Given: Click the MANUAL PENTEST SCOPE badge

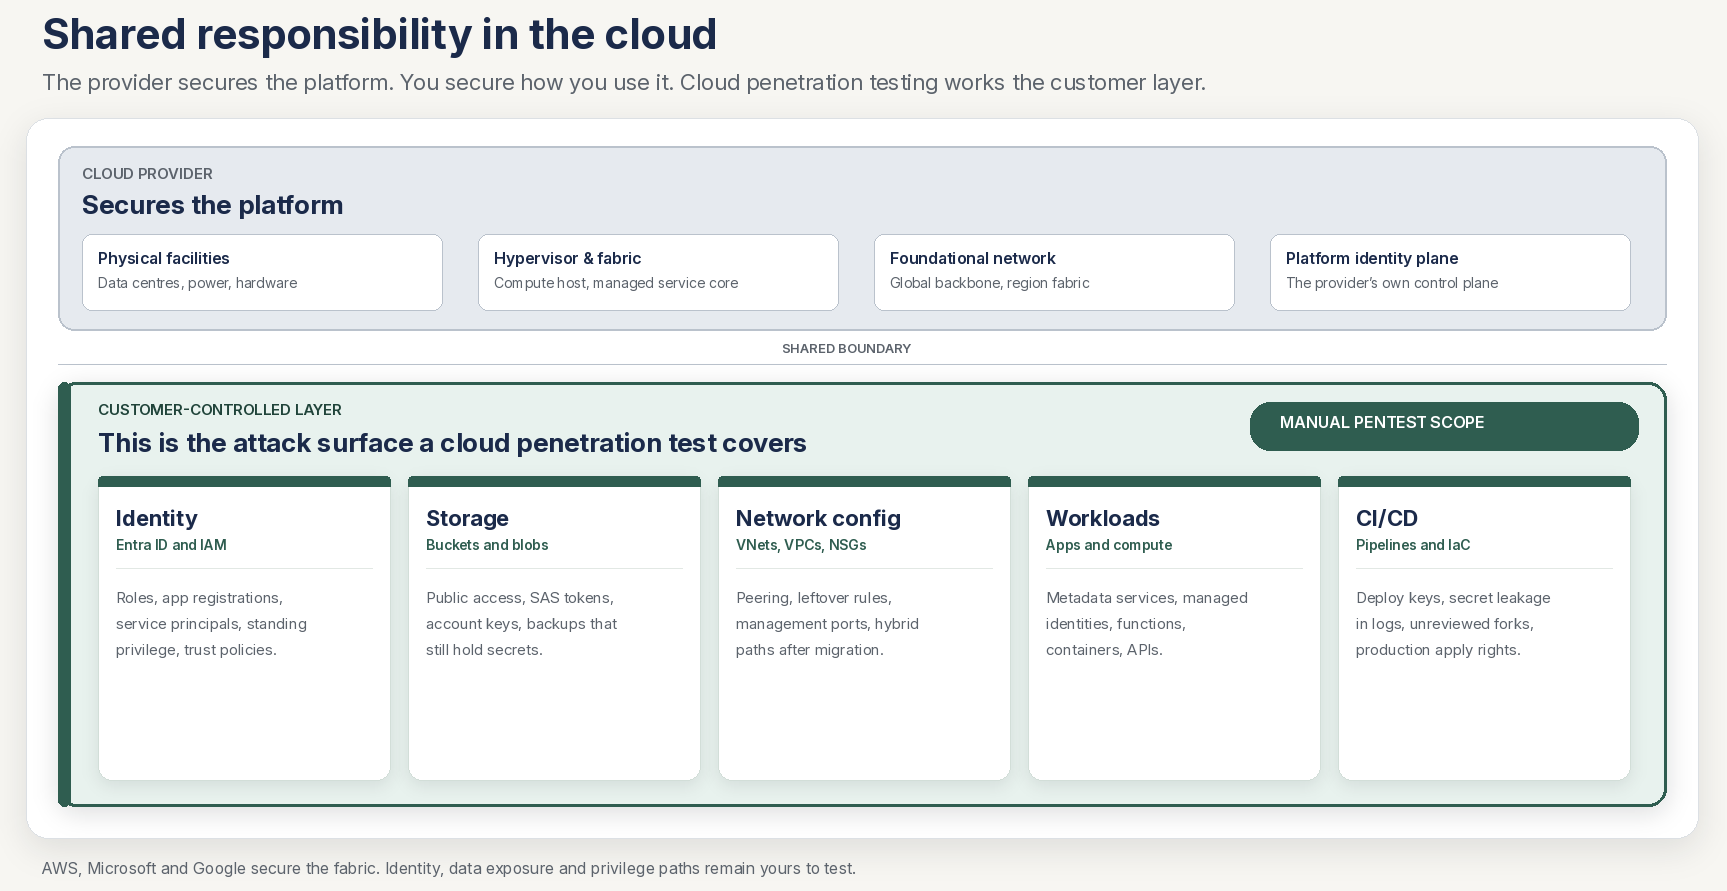Looking at the screenshot, I should 1443,426.
